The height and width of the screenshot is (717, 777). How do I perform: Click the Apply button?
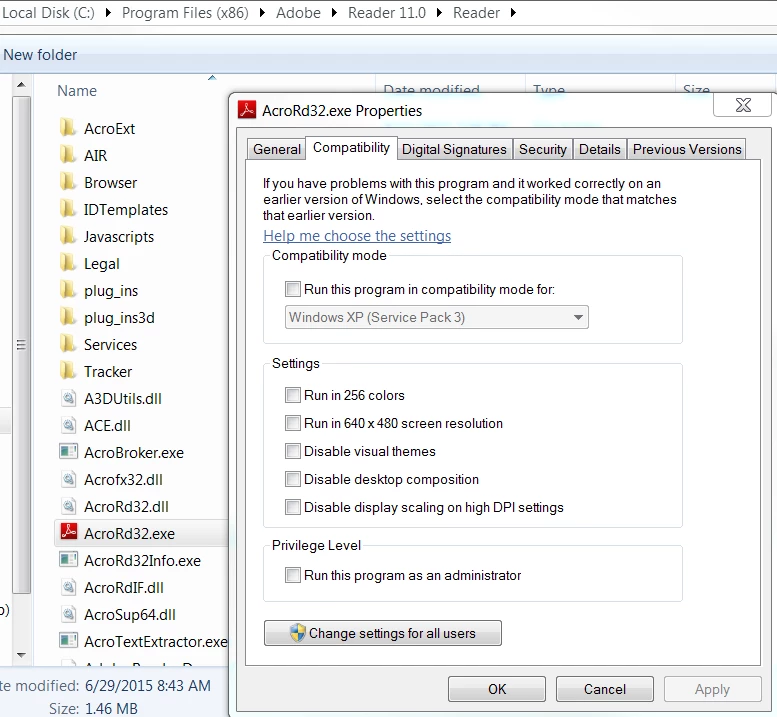pyautogui.click(x=713, y=689)
